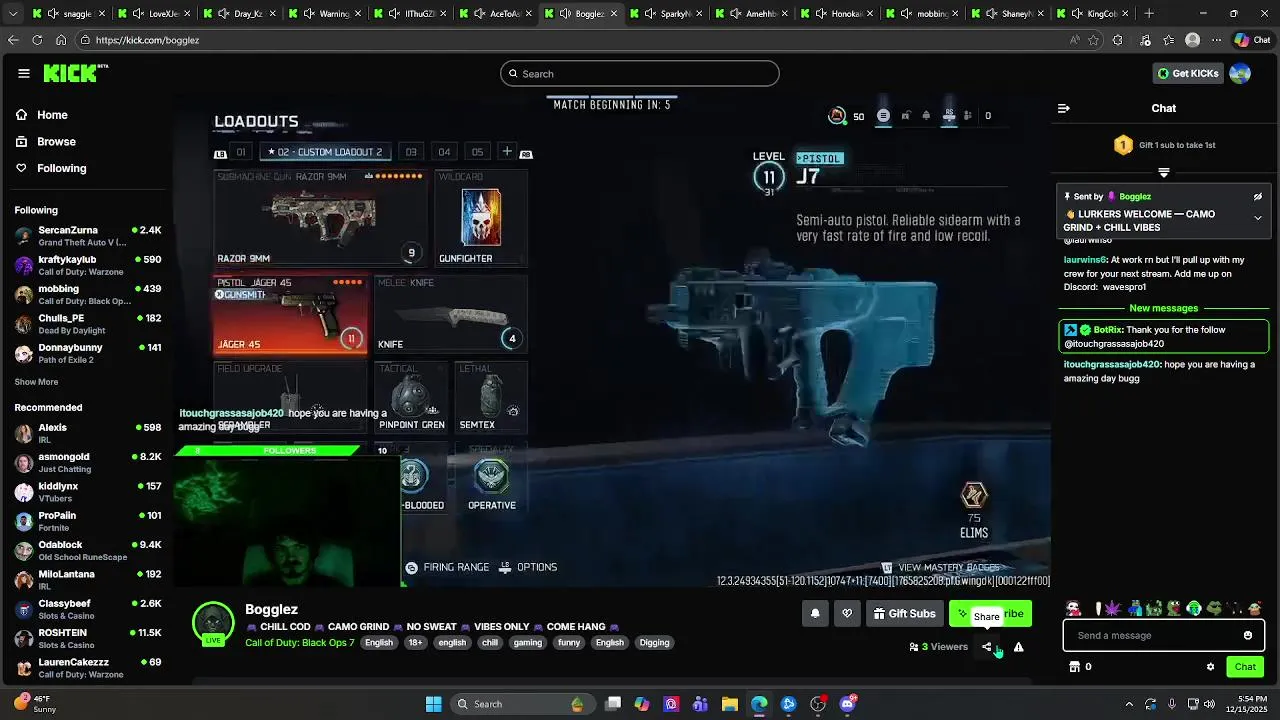Open browser extensions icon
Image resolution: width=1280 pixels, height=720 pixels.
pyautogui.click(x=1118, y=40)
